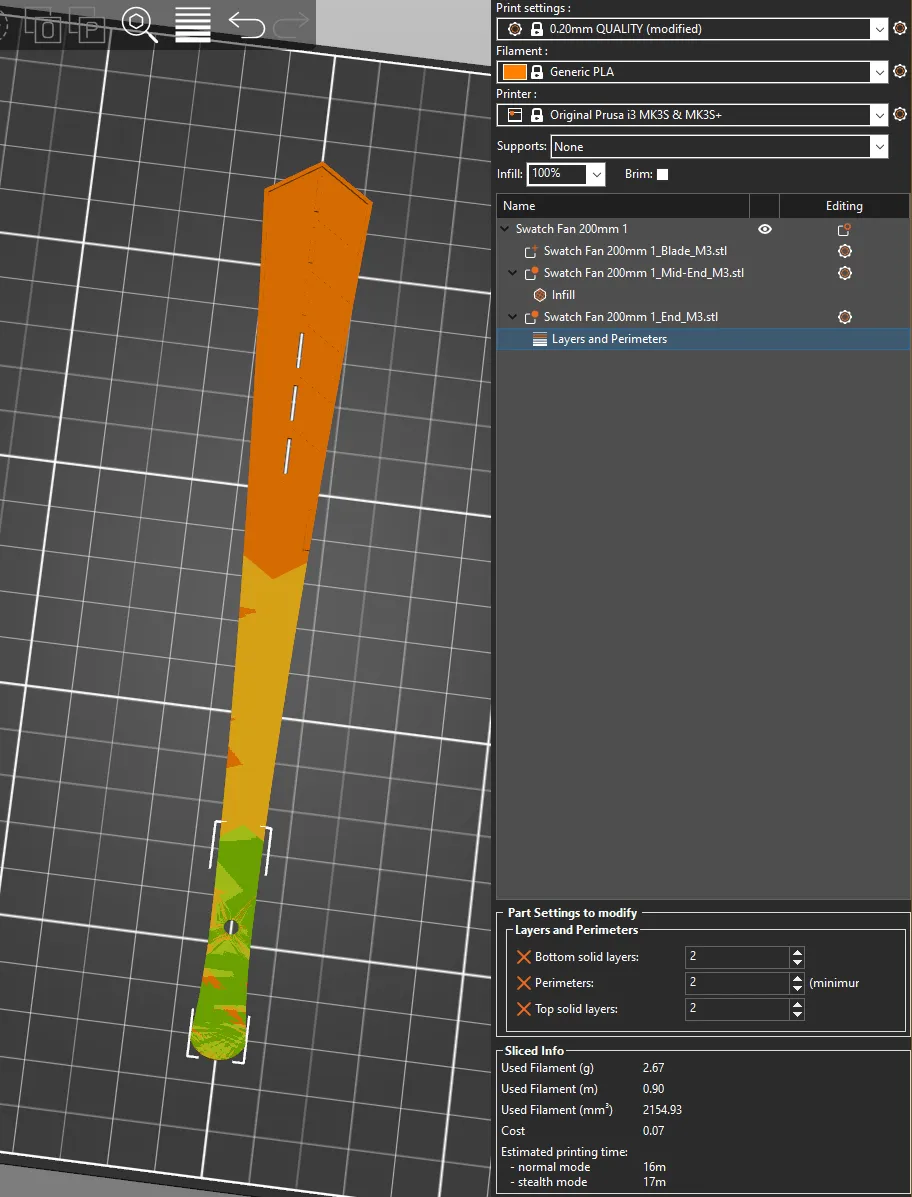Select the Infill item under Mid-End_M3.stl
The width and height of the screenshot is (912, 1197).
563,295
